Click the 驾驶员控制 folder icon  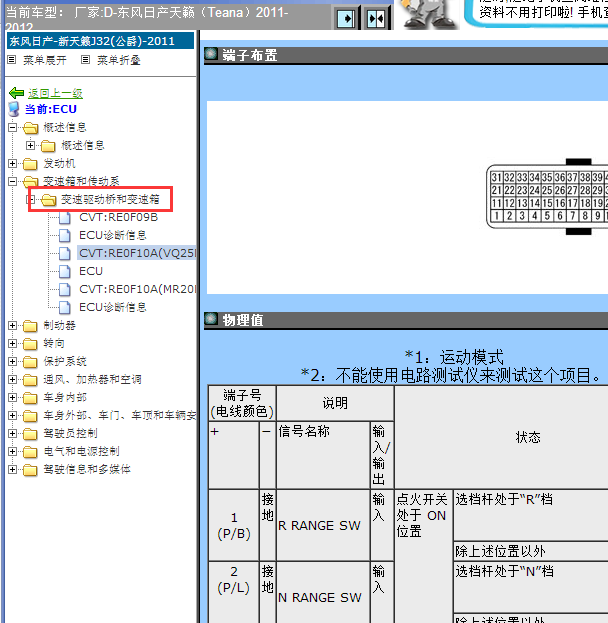30,434
